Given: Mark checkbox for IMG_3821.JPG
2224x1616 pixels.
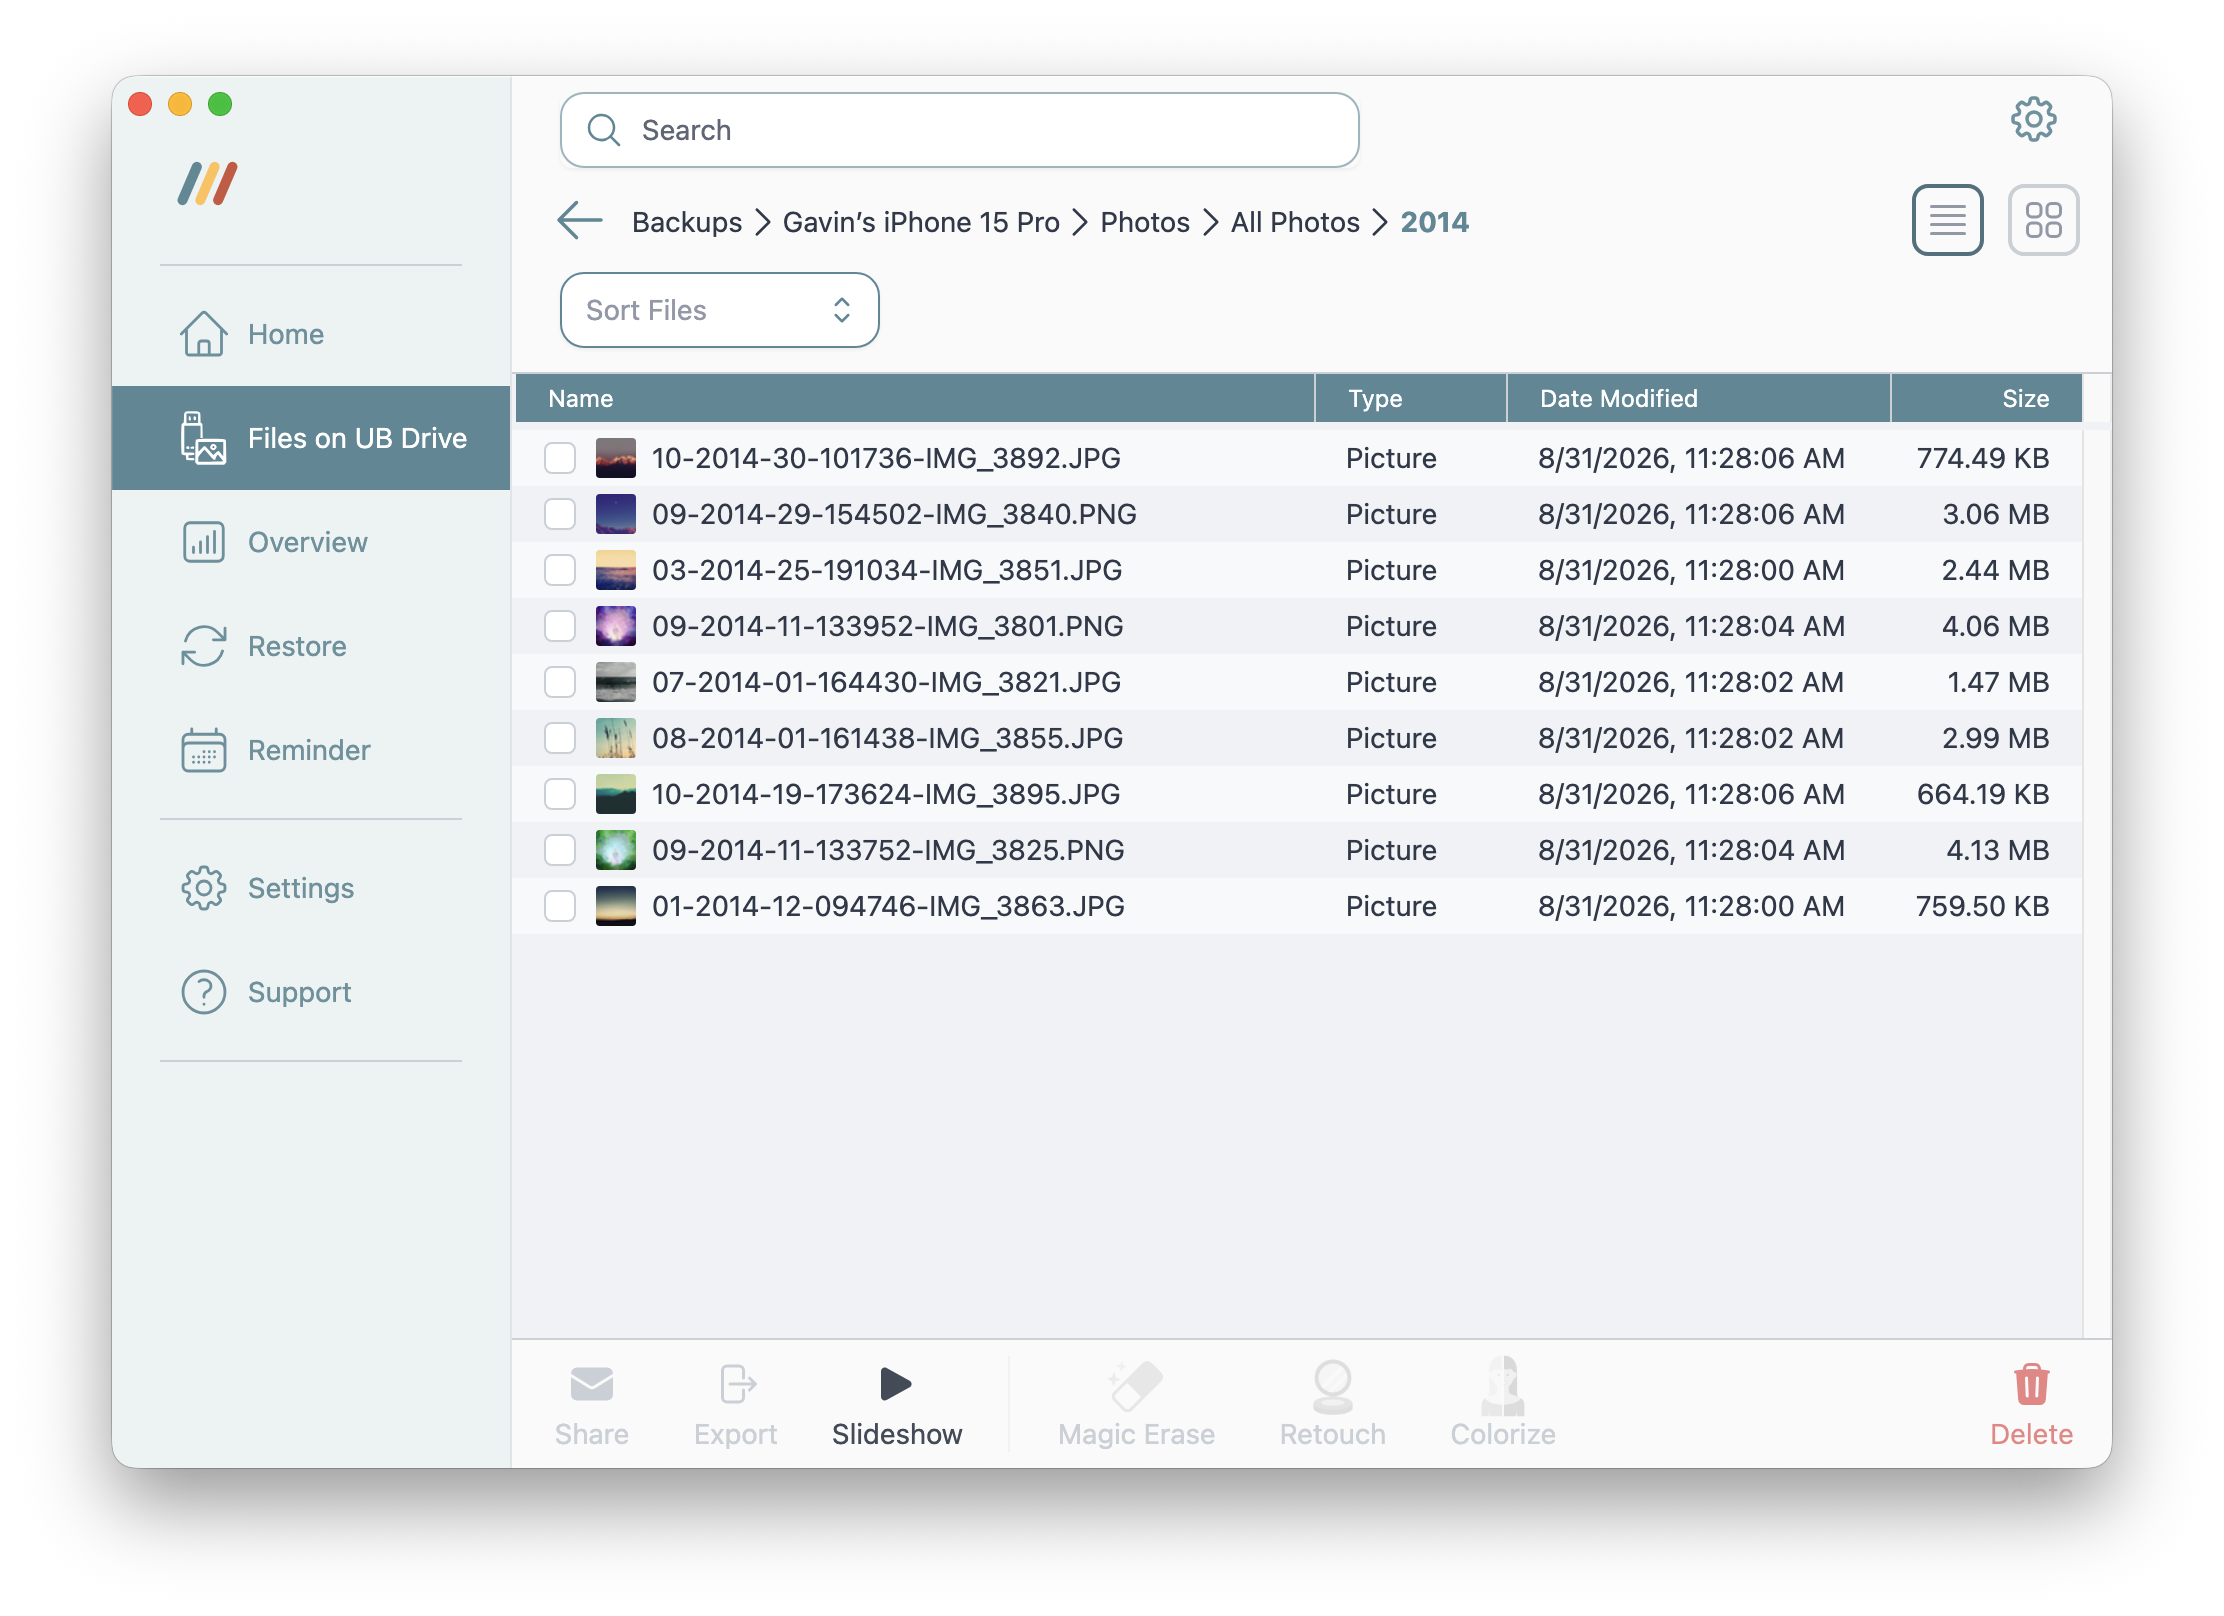Looking at the screenshot, I should 560,682.
